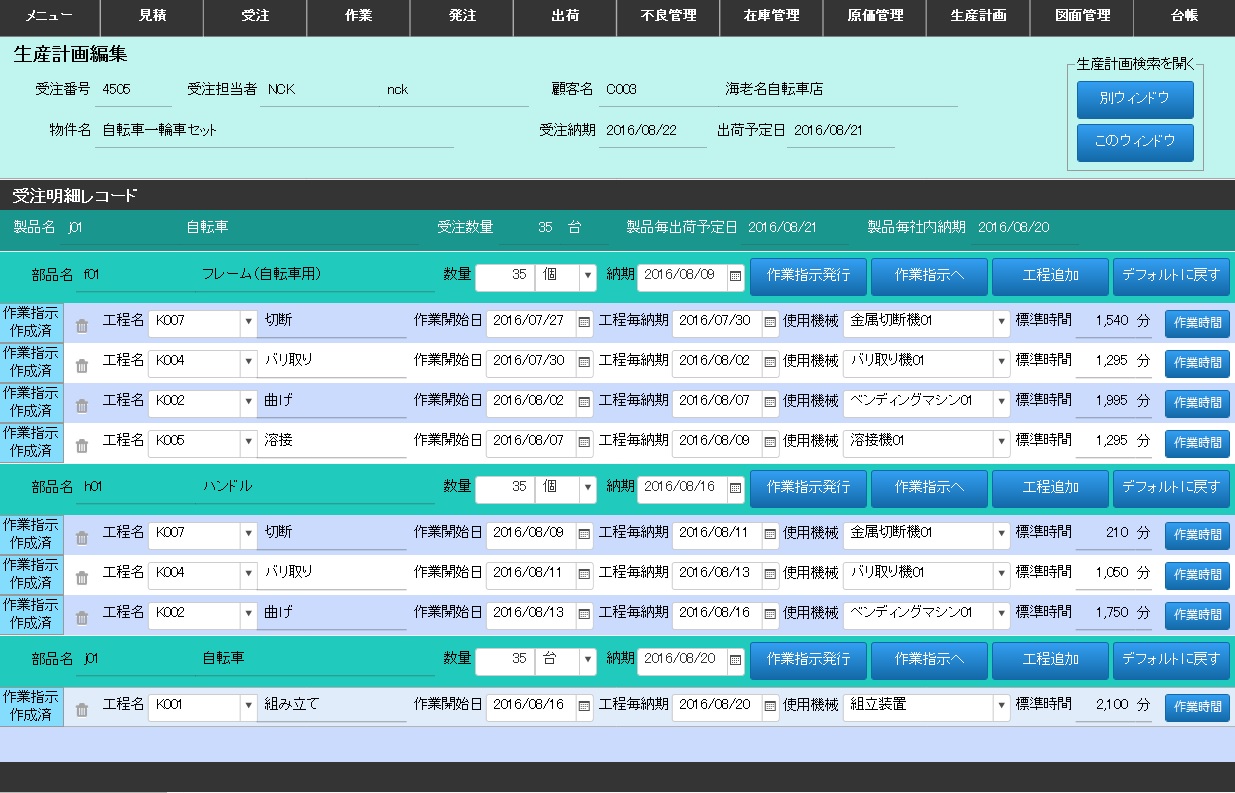Screen dimensions: 1235x793
Task: Remove the 曲げ process row starting 2016/08/13
Action: pos(82,617)
